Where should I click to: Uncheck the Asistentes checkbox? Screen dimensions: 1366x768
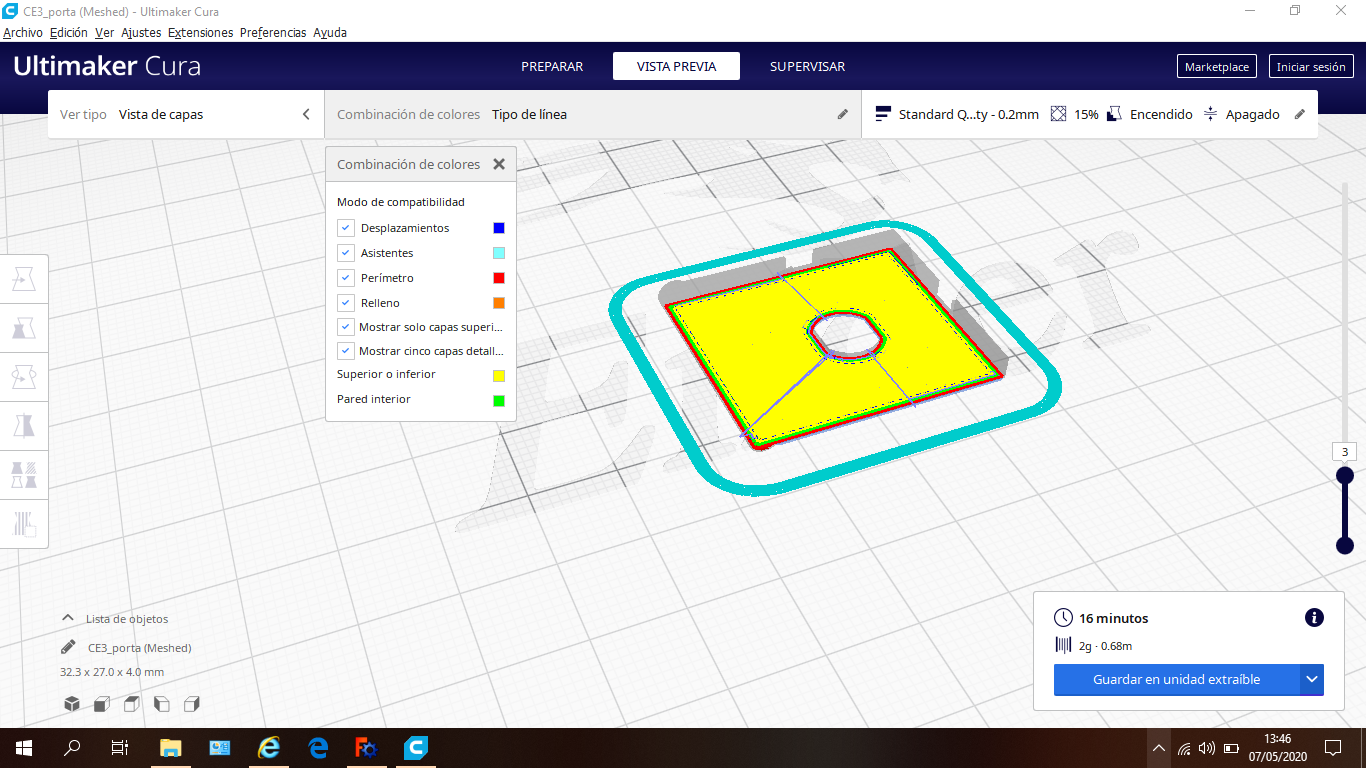(x=346, y=253)
